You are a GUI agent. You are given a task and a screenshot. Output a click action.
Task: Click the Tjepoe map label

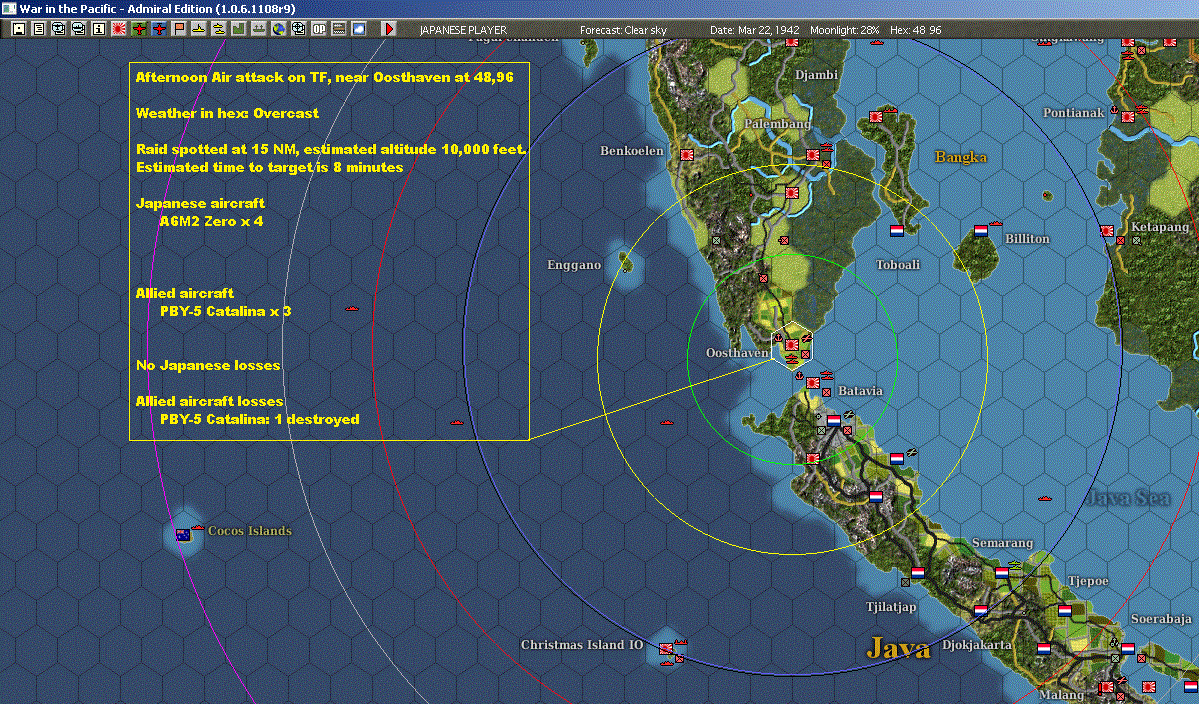(x=1088, y=581)
